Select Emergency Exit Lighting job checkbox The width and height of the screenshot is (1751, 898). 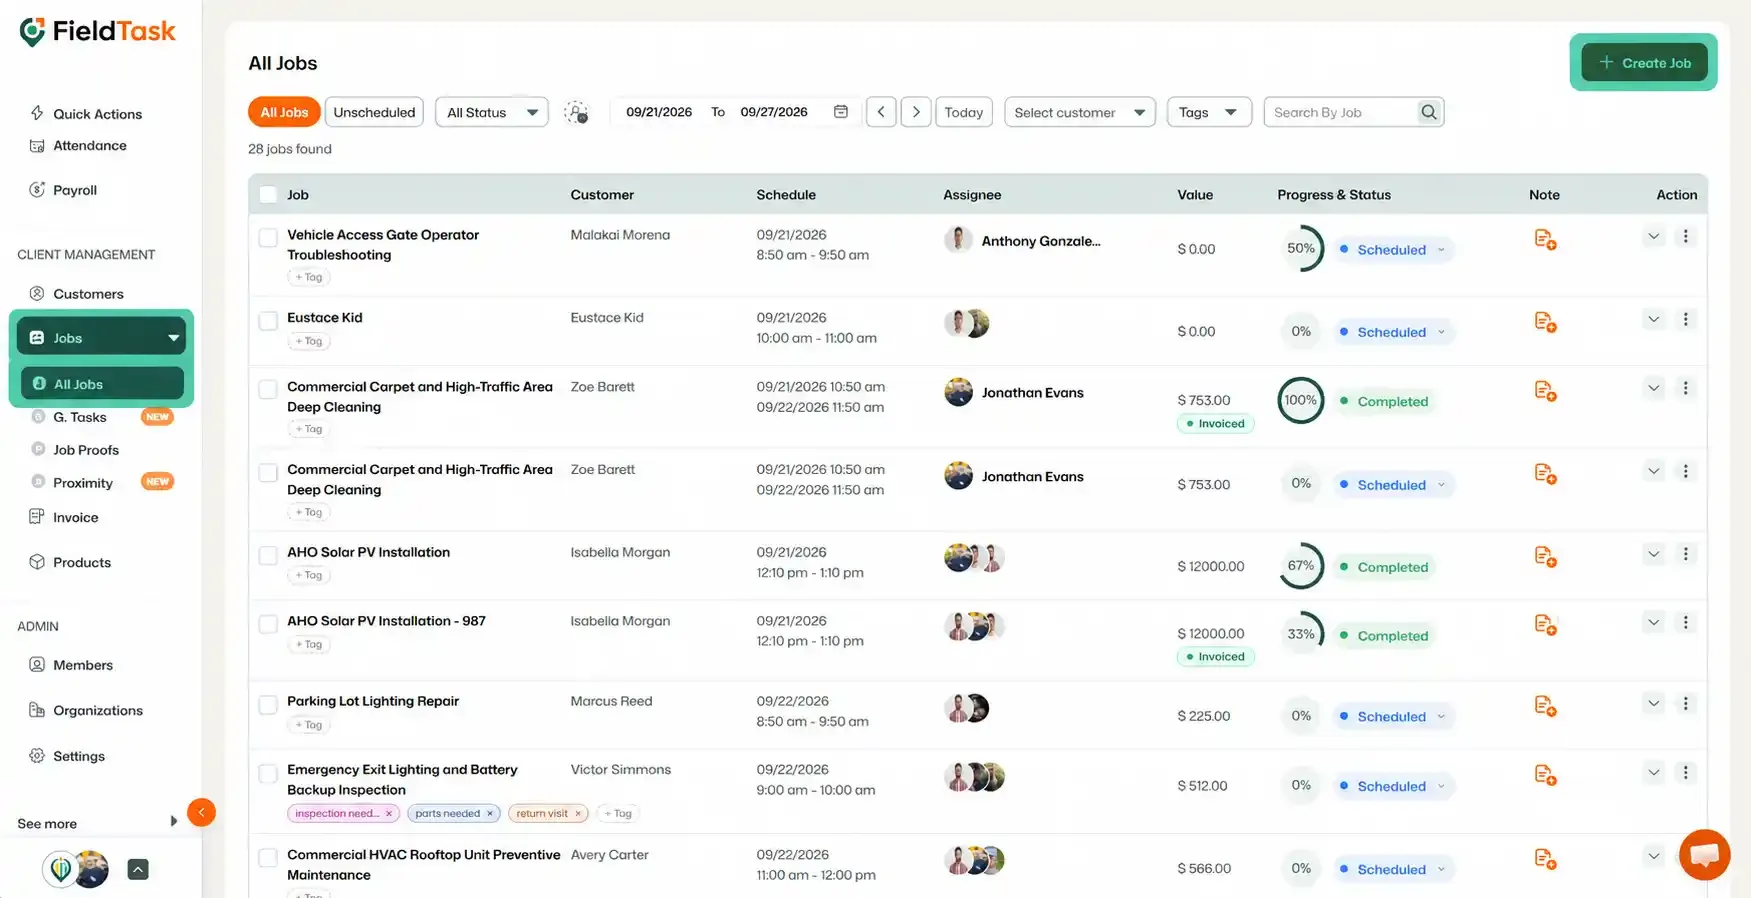pos(268,773)
